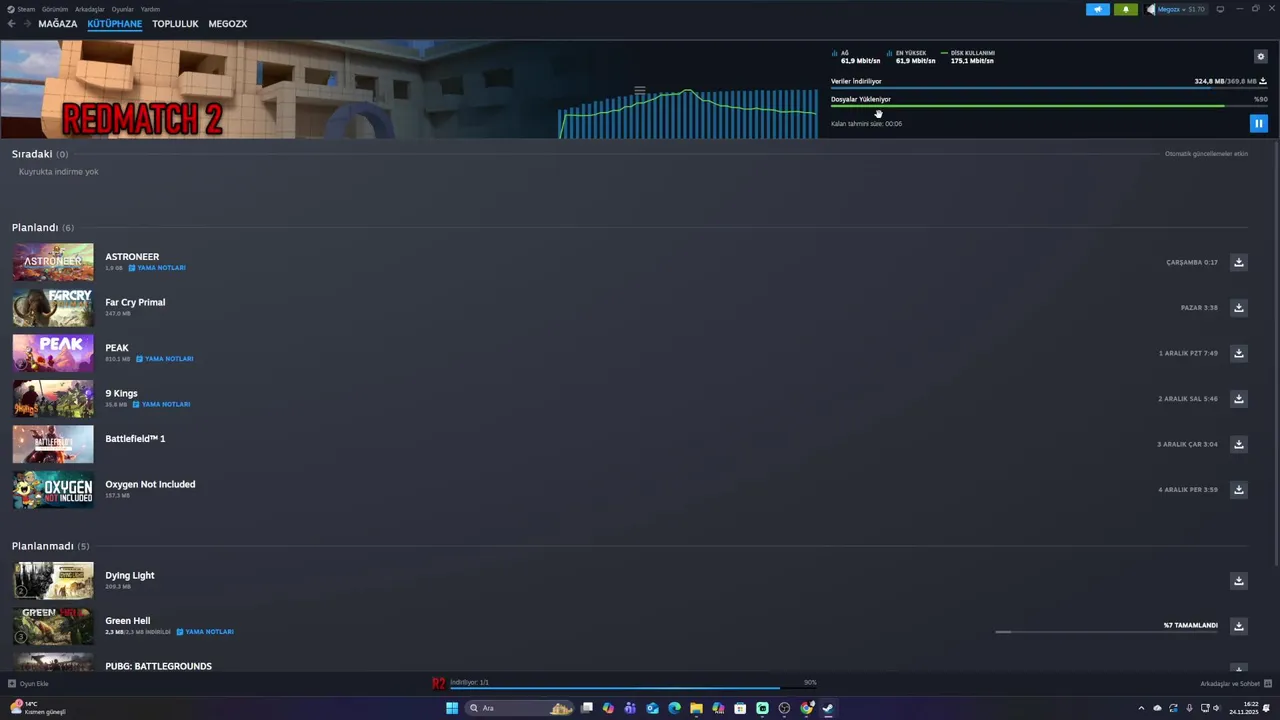
Task: Click the Redmatch 2 banner title
Action: click(x=142, y=118)
